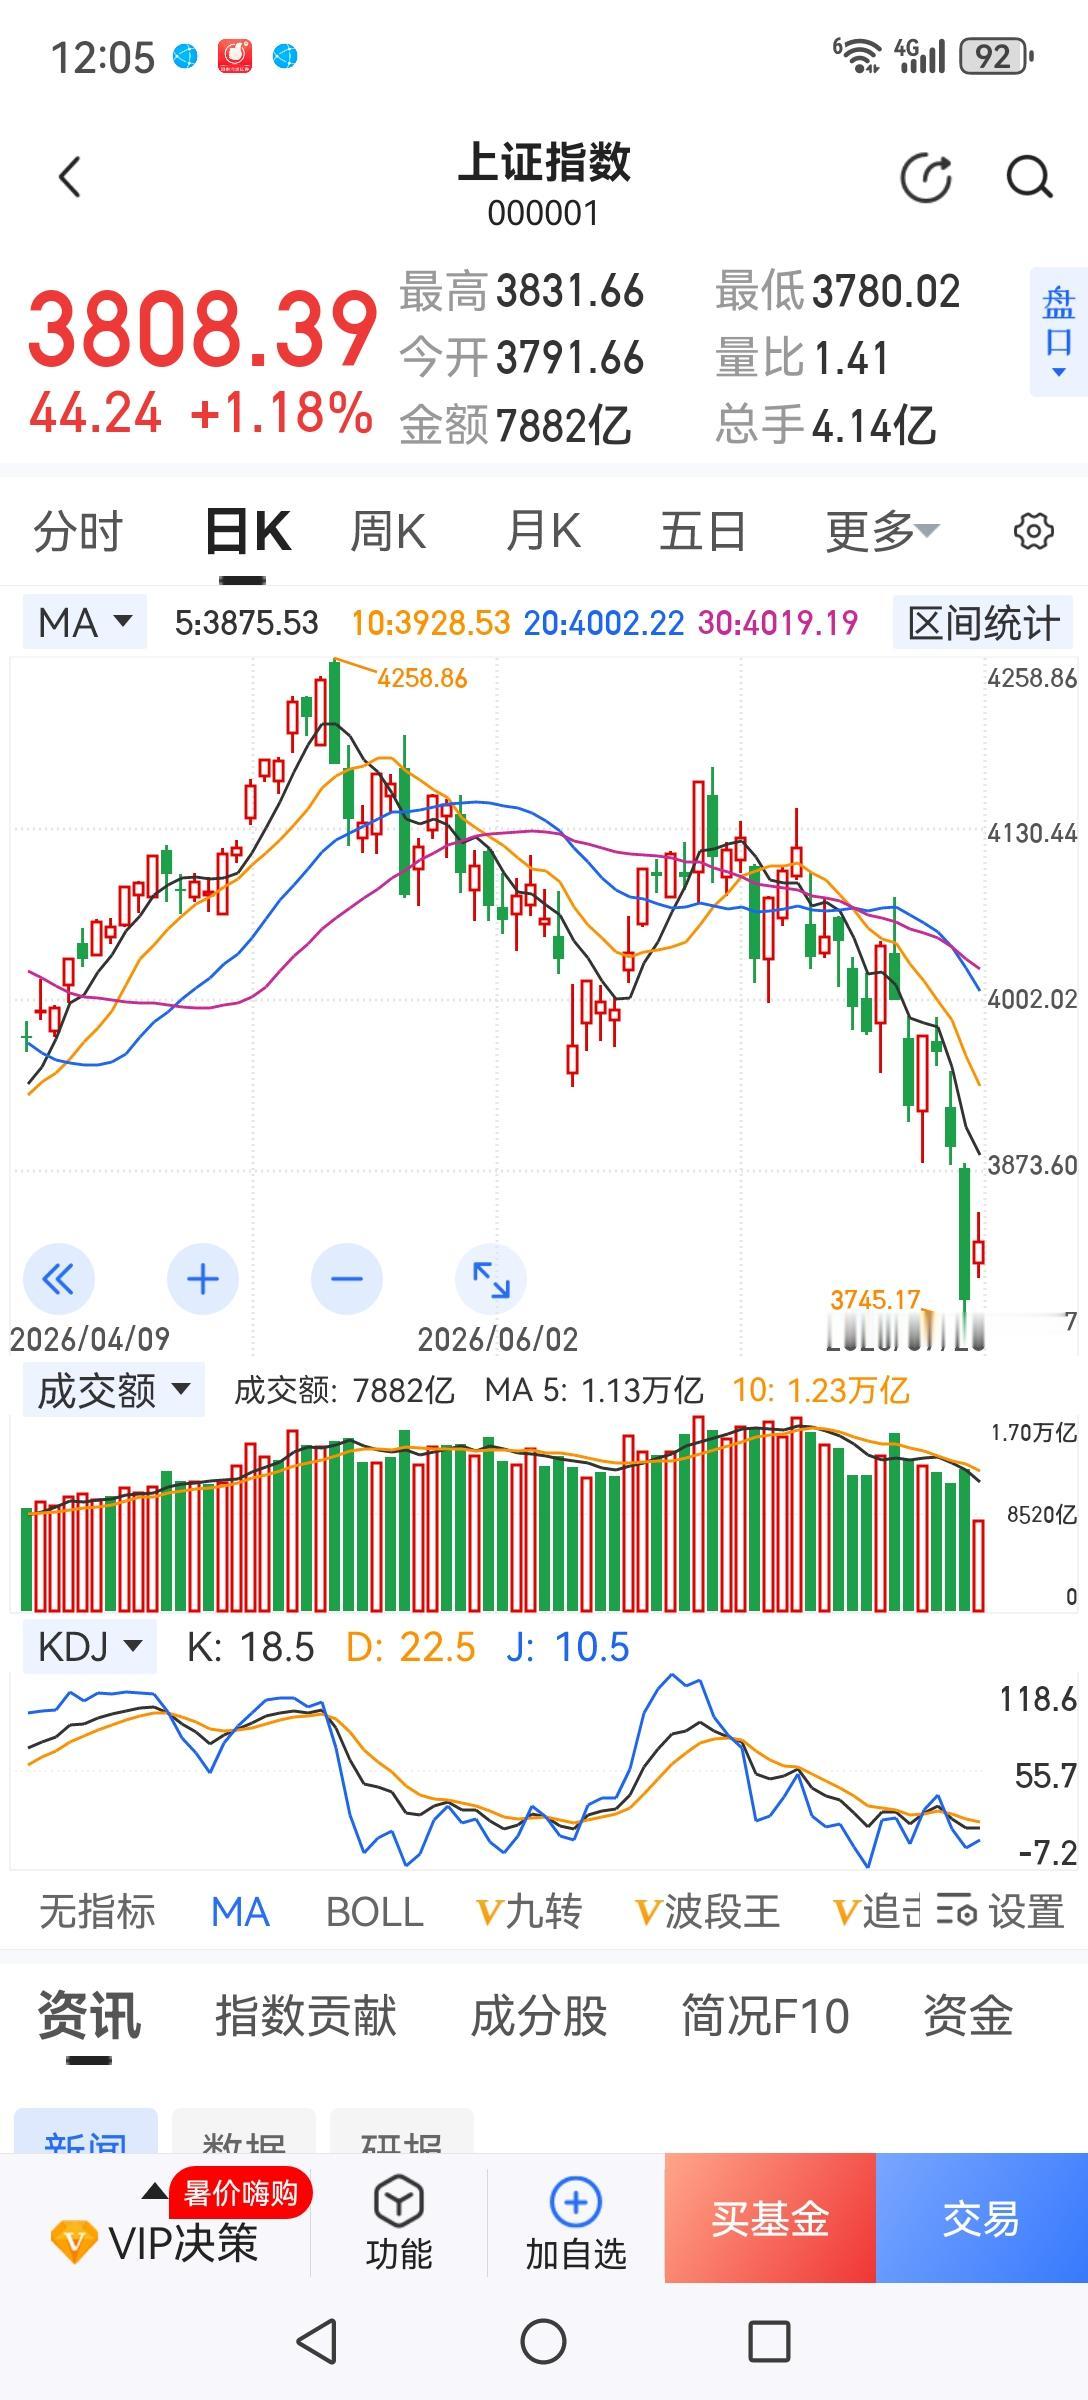Open the KDJ indicator dropdown

[90, 1645]
